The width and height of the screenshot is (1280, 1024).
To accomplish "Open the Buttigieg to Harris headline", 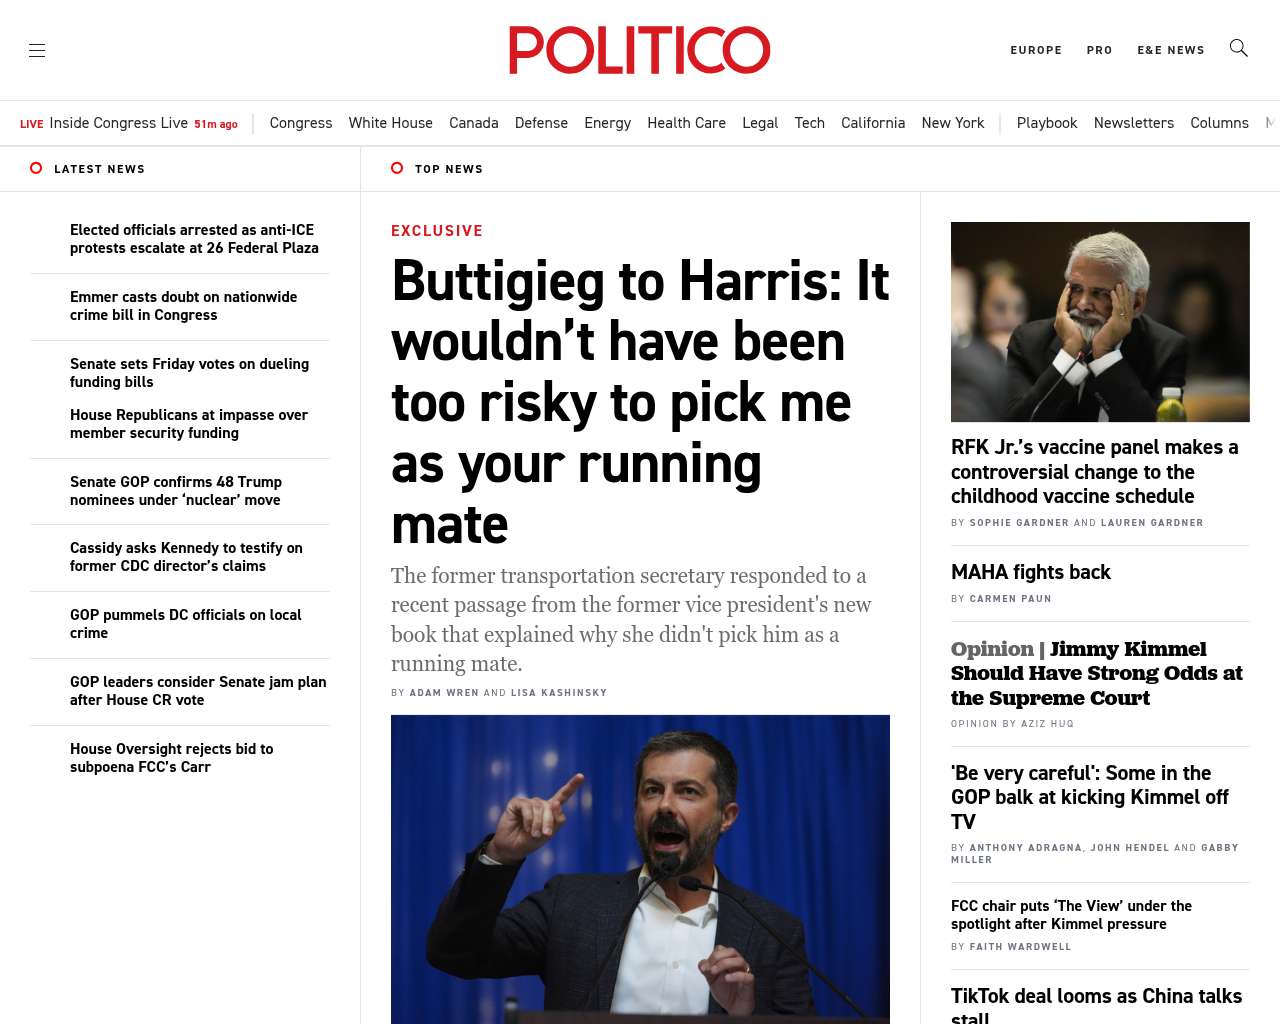I will (x=640, y=402).
